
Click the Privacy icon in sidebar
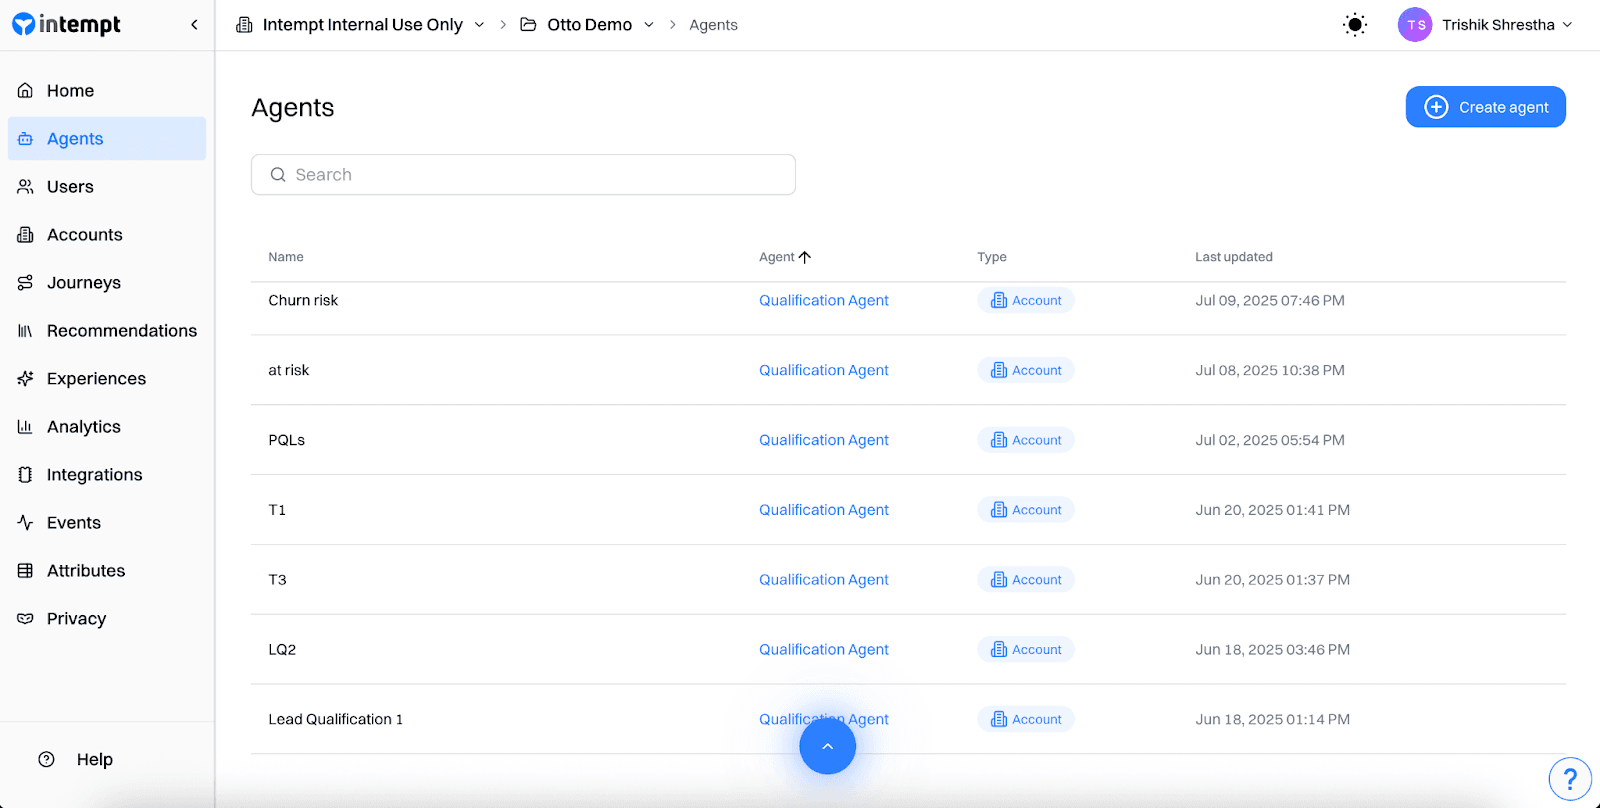[x=26, y=619]
